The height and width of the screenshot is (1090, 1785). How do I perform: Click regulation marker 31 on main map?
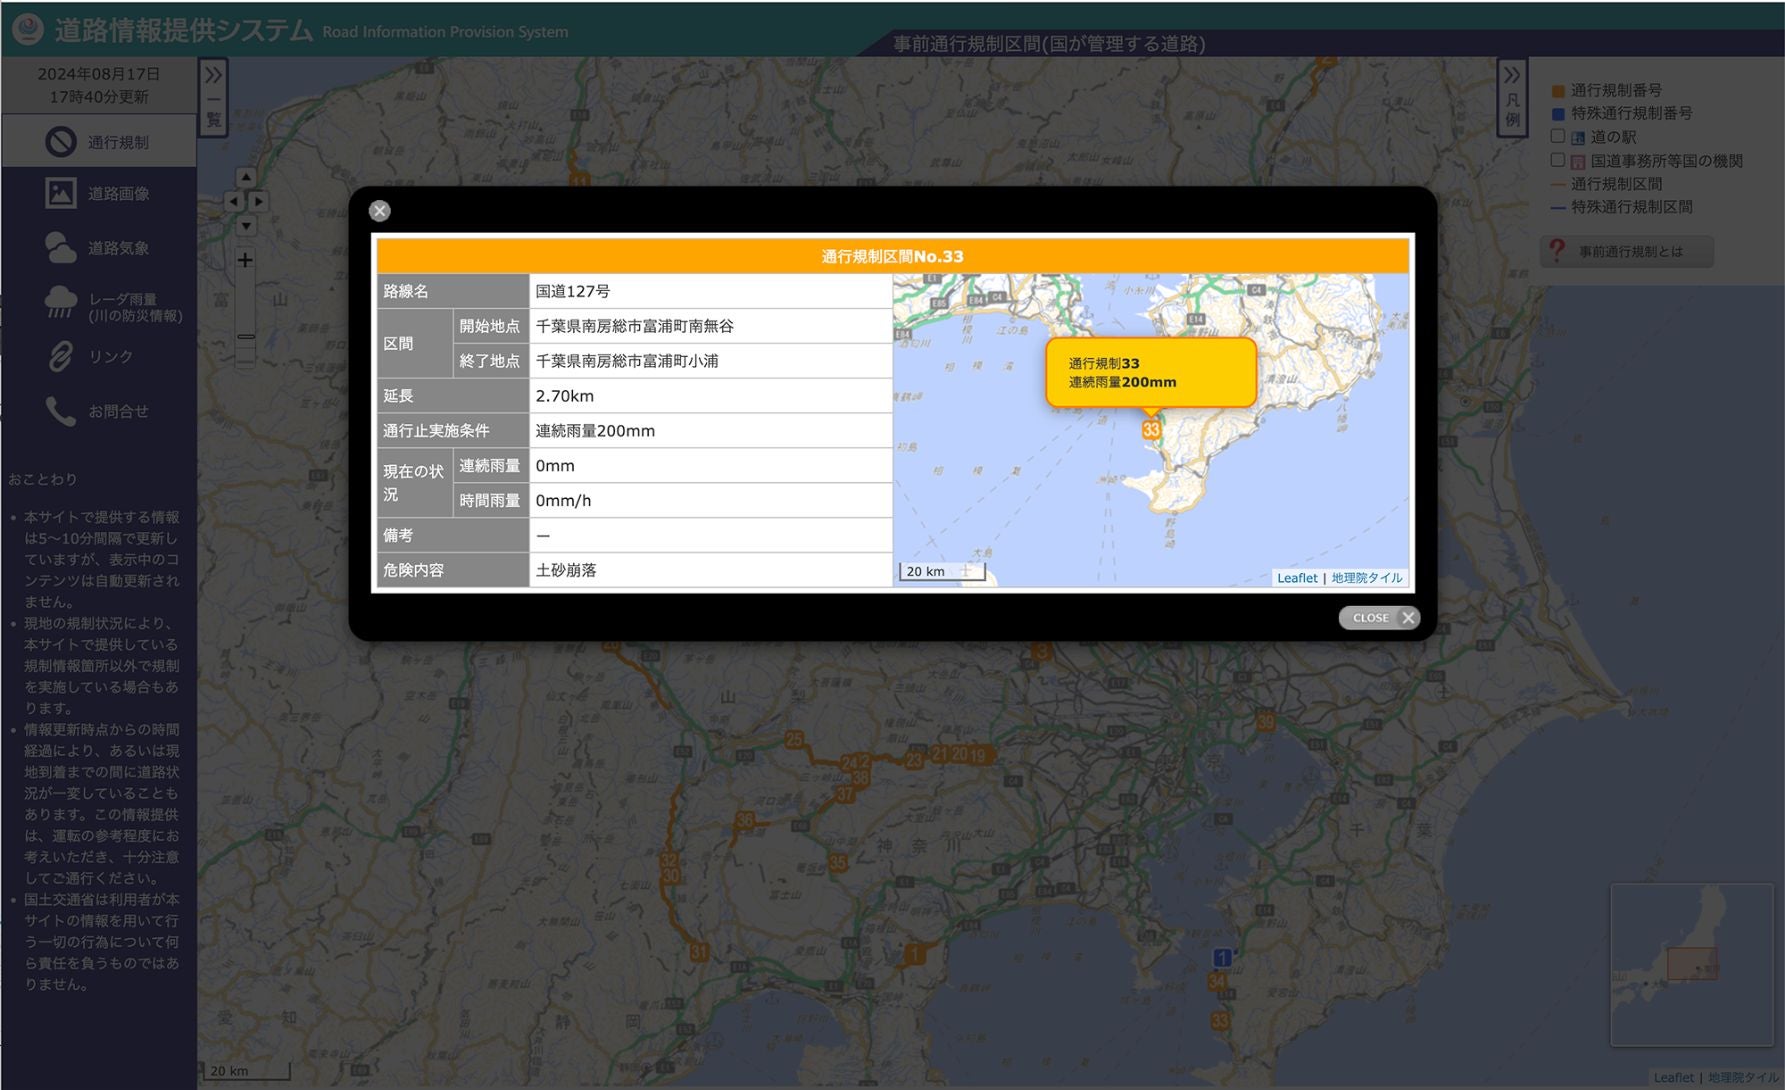click(699, 952)
